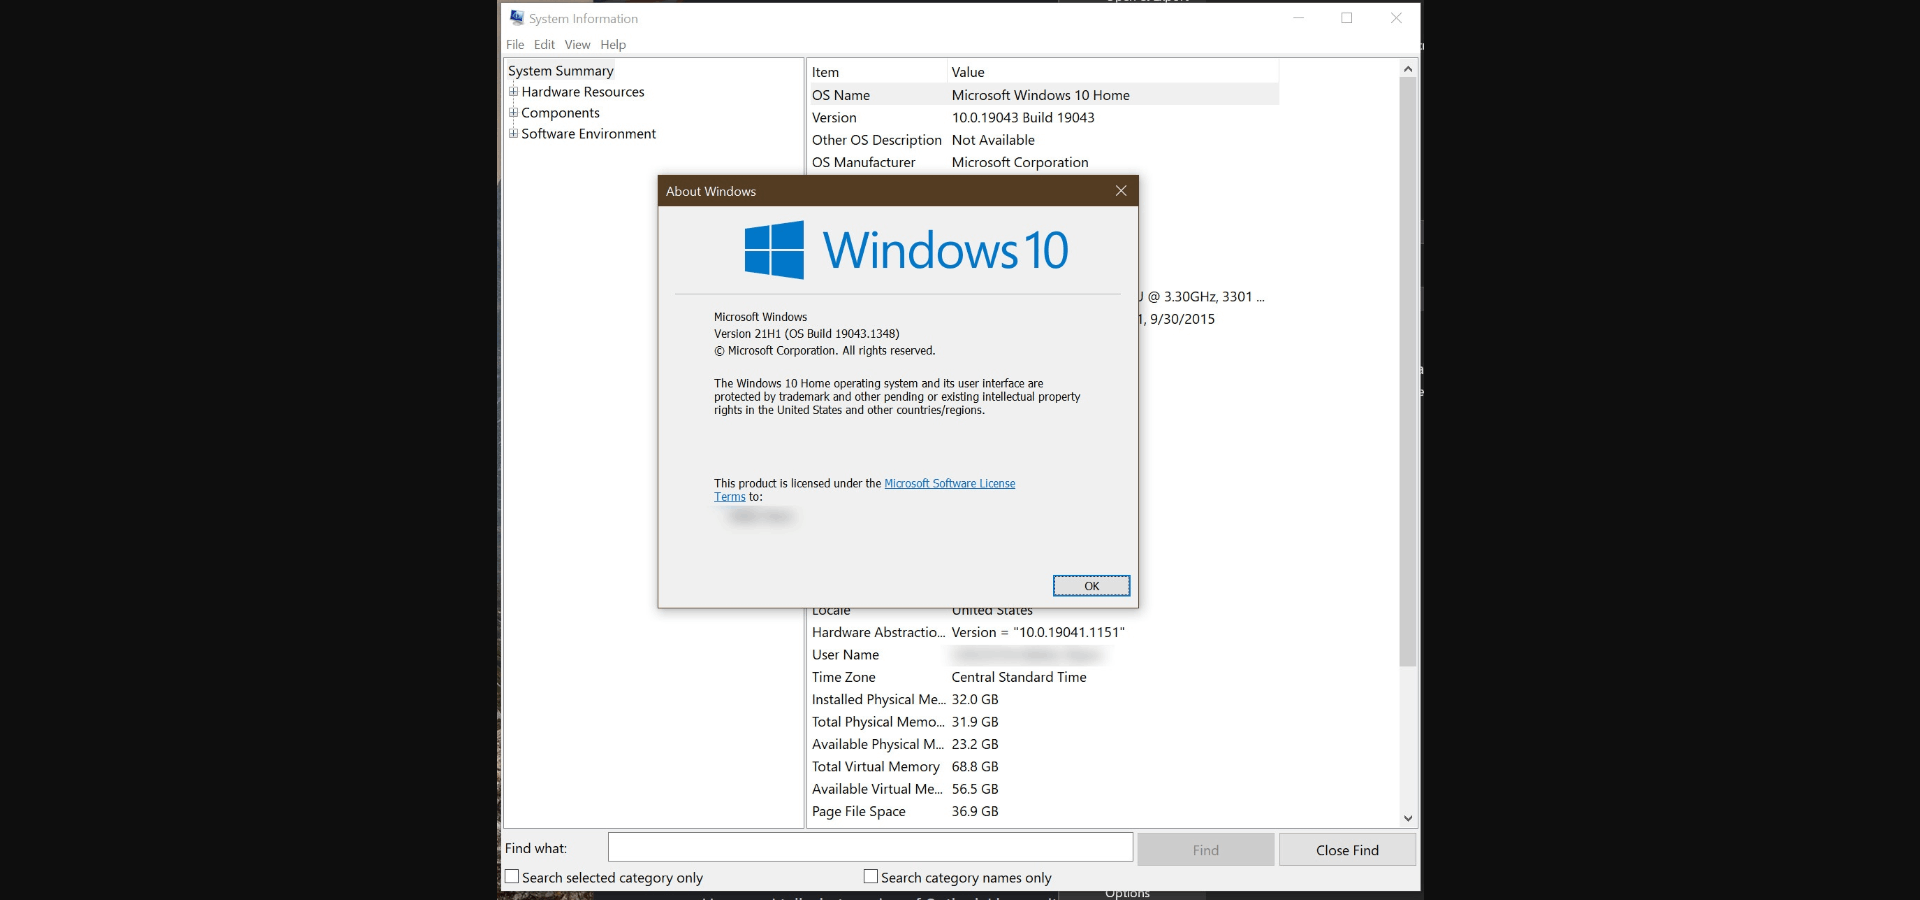Select the OS Manufacturer row
The height and width of the screenshot is (900, 1920).
tap(1043, 162)
